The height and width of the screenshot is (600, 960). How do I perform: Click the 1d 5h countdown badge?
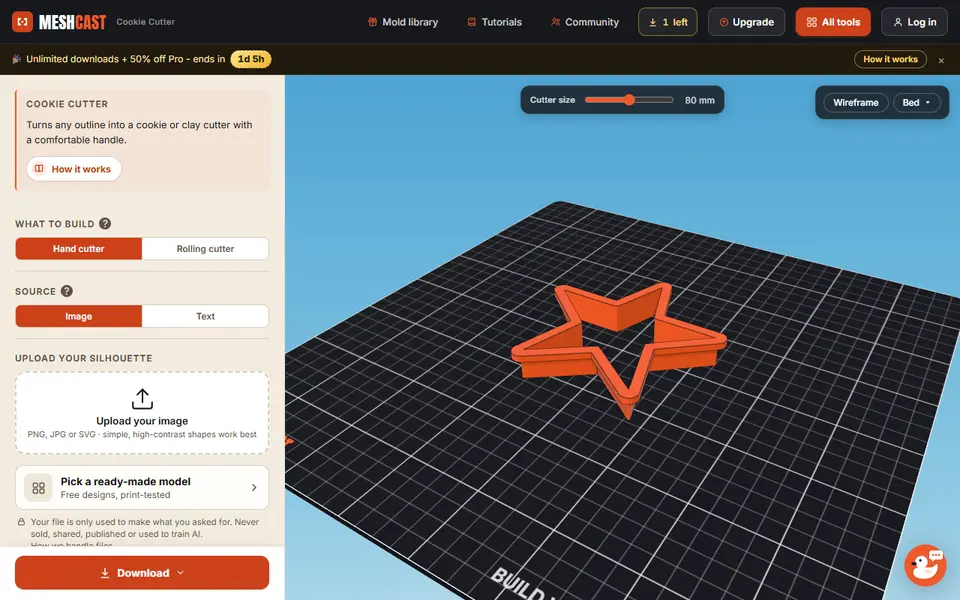[x=251, y=59]
